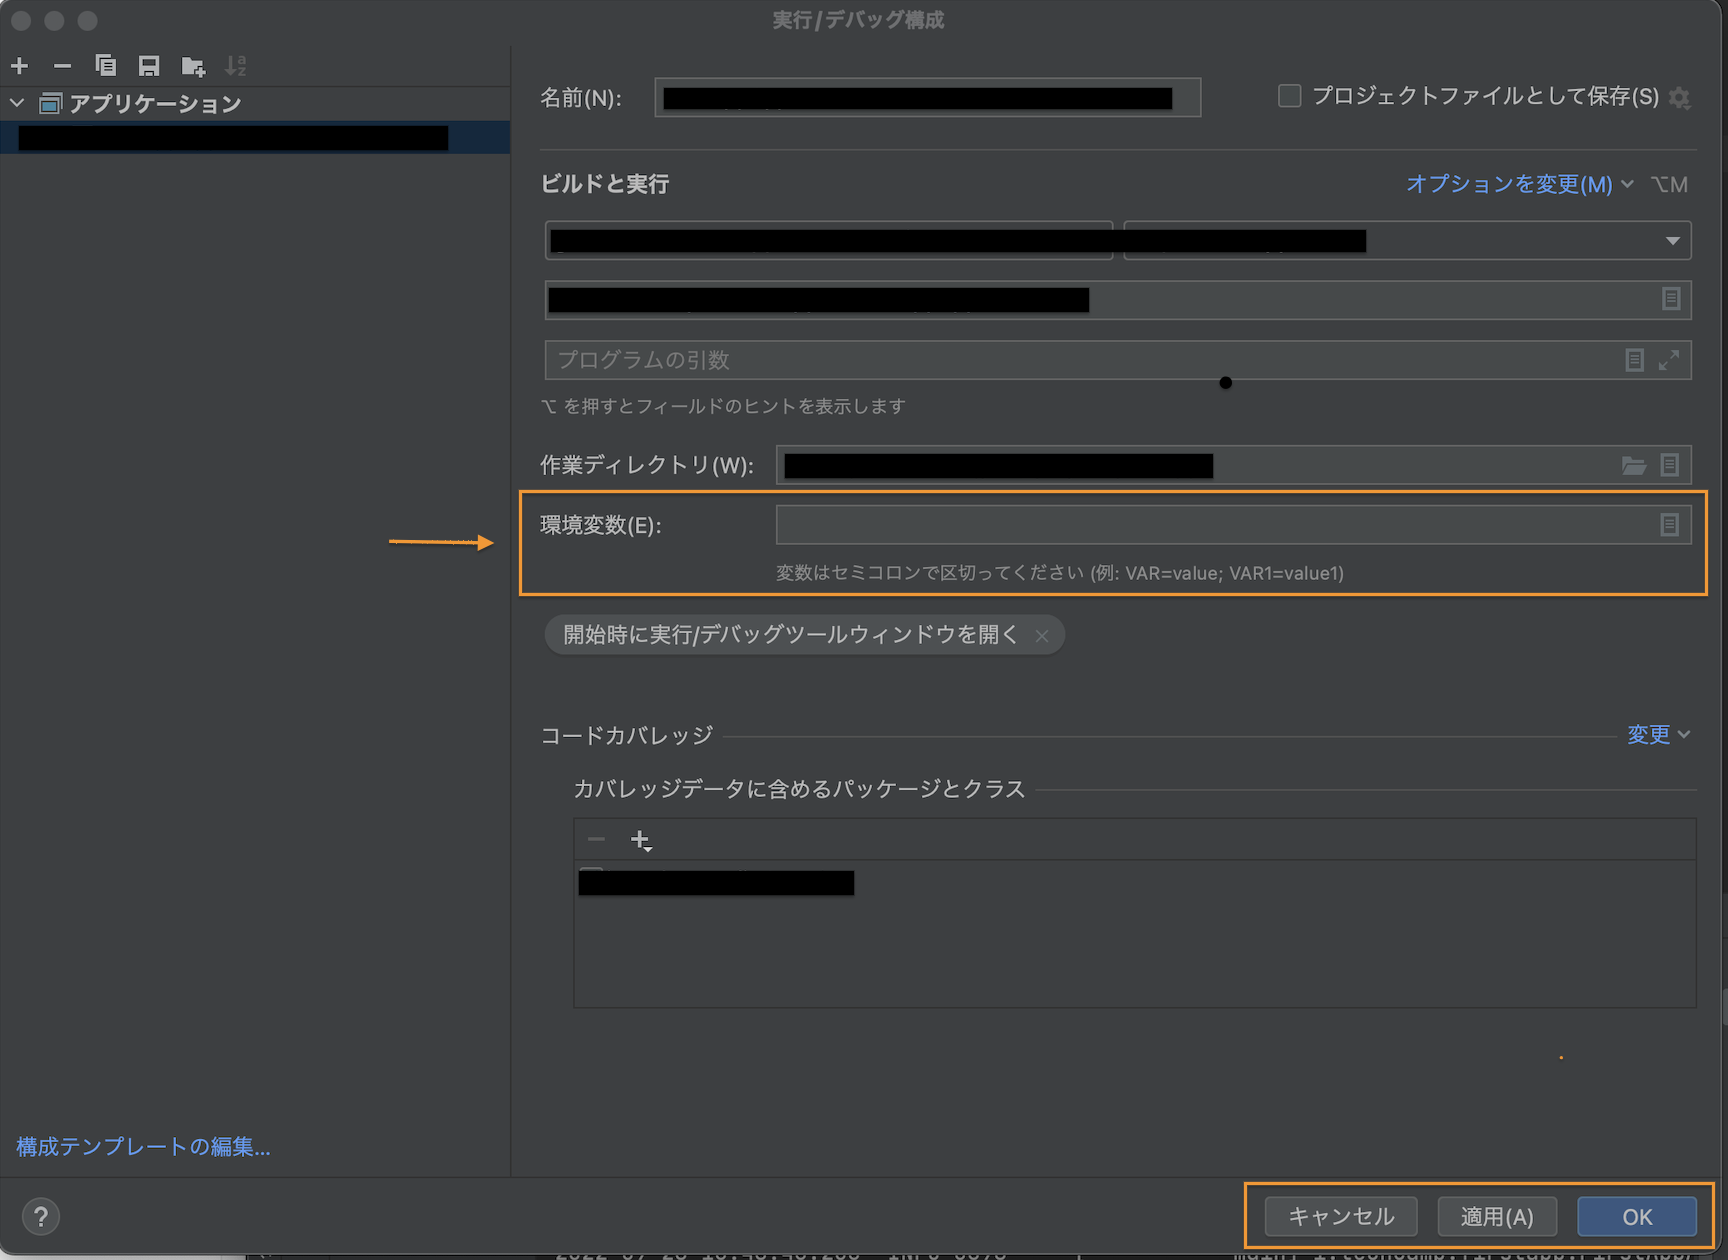The image size is (1728, 1260).
Task: Open the build target combo box dropdown
Action: click(1672, 240)
